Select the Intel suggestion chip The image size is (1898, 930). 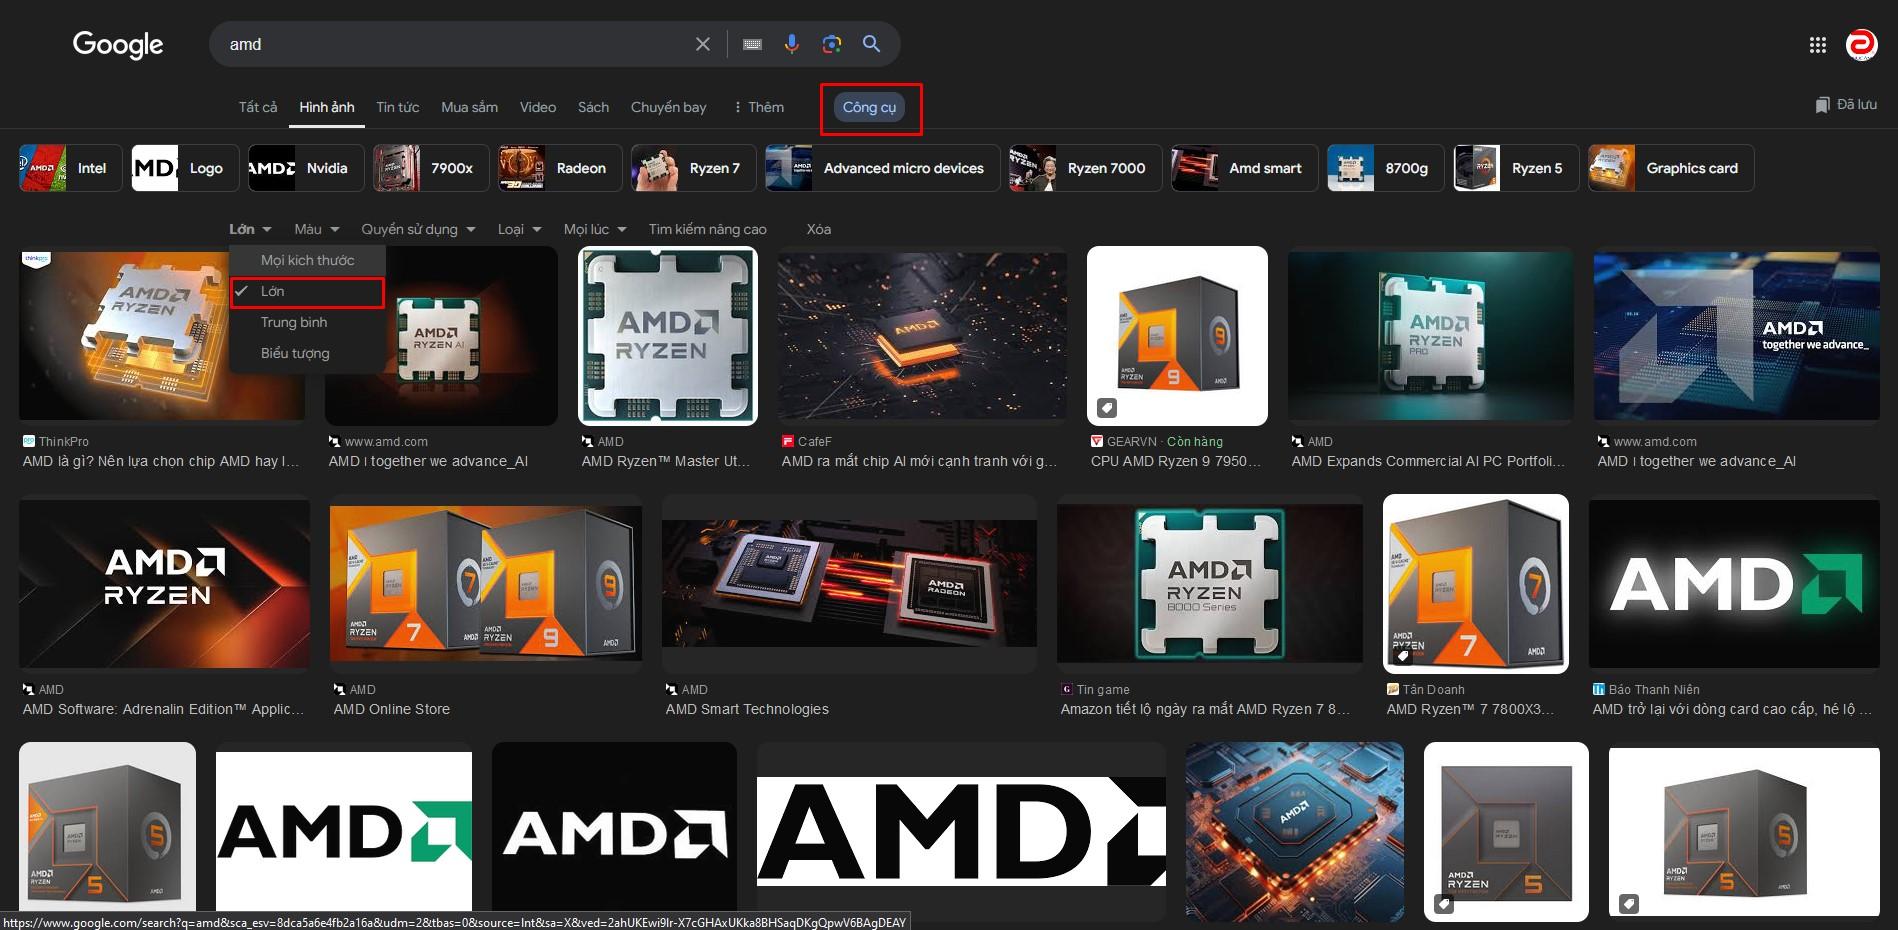(71, 168)
